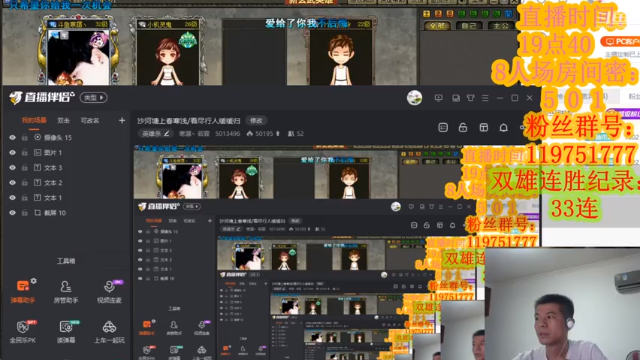Switch to the 可改名 scene tab
This screenshot has width=640, height=360.
click(x=90, y=120)
